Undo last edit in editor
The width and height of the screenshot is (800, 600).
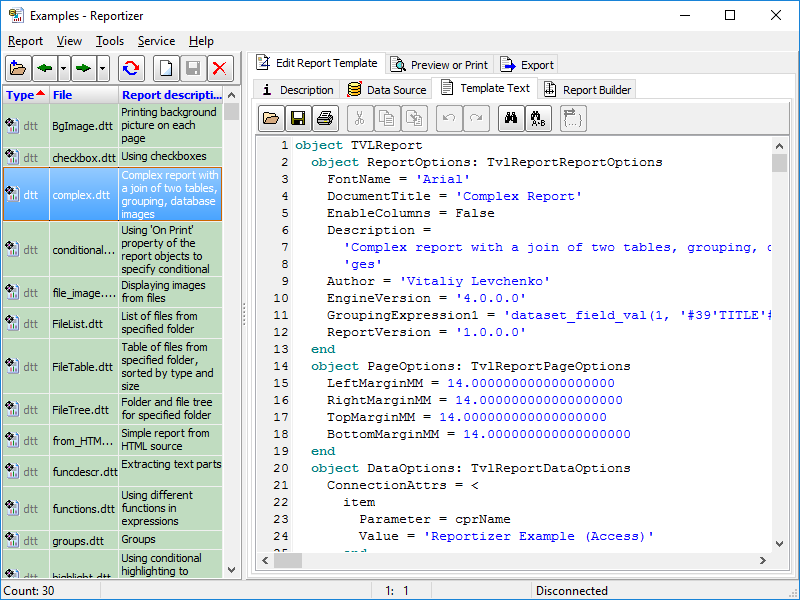coord(449,119)
